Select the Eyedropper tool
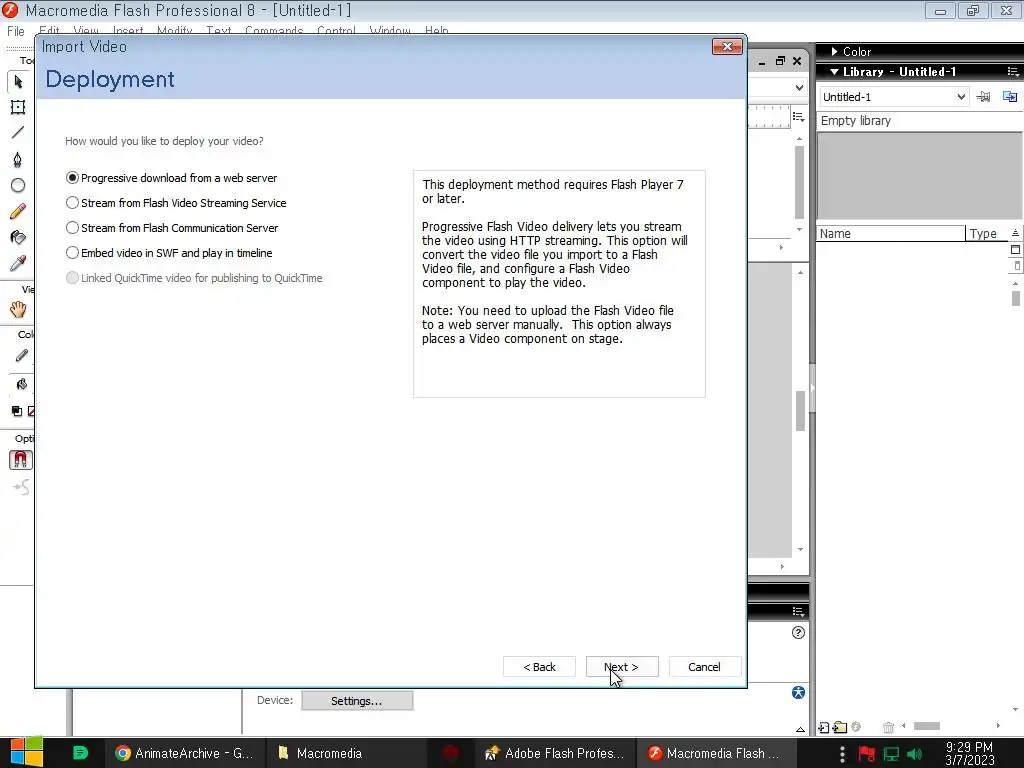 point(18,263)
